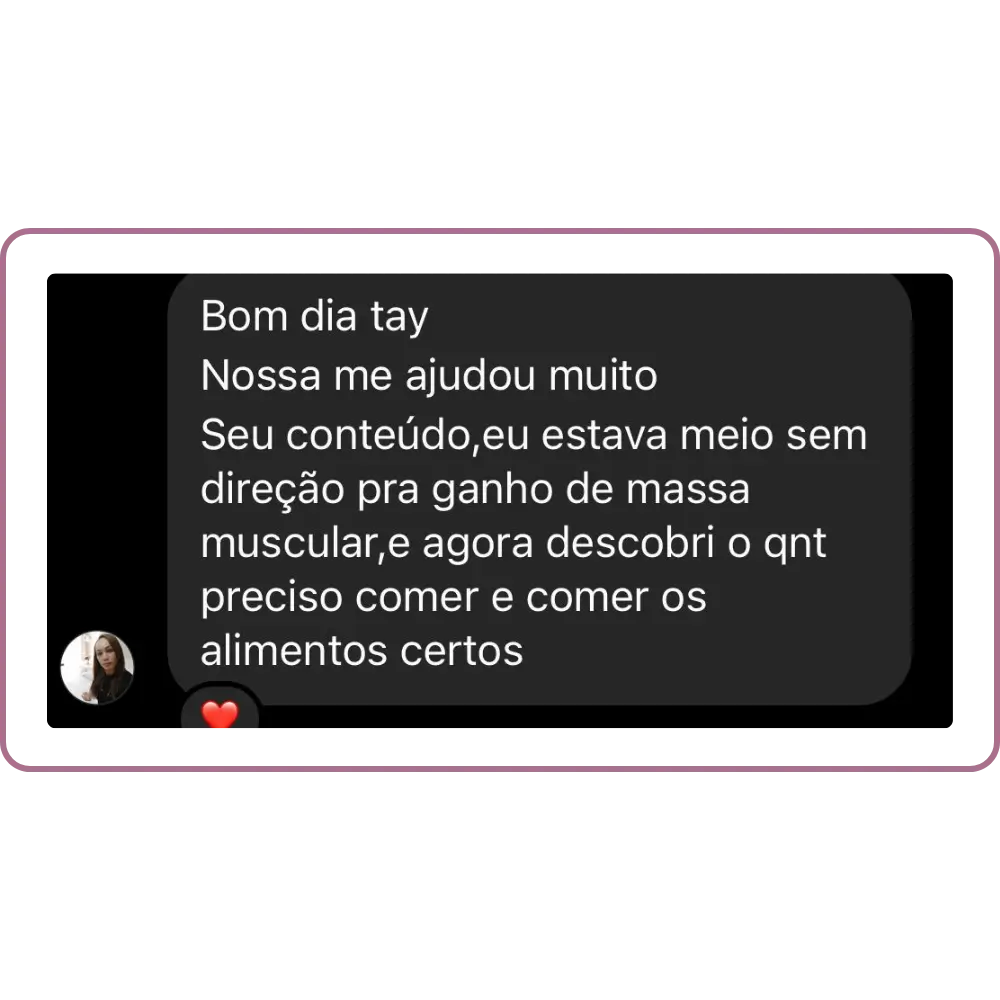
Task: Click the word "certos" ending the message
Action: [x=461, y=652]
